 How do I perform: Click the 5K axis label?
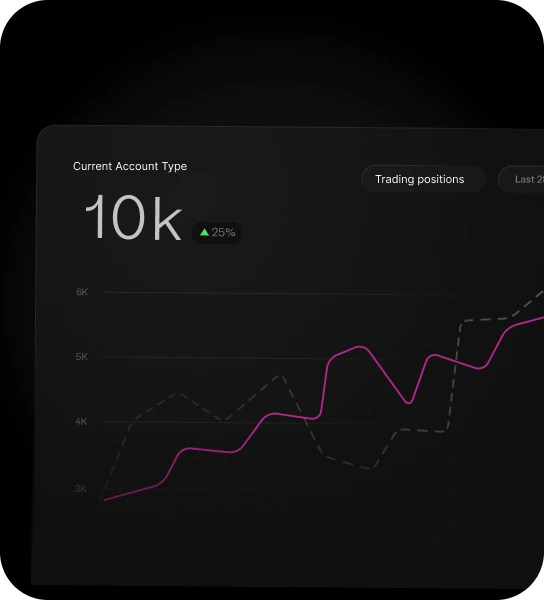click(x=82, y=357)
